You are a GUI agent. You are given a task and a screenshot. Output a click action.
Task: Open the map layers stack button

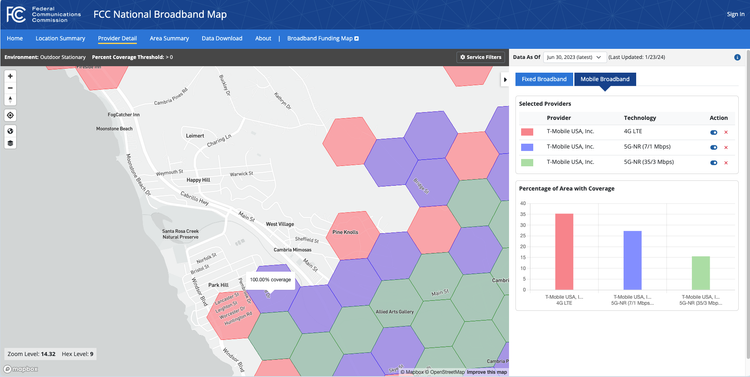tap(10, 143)
